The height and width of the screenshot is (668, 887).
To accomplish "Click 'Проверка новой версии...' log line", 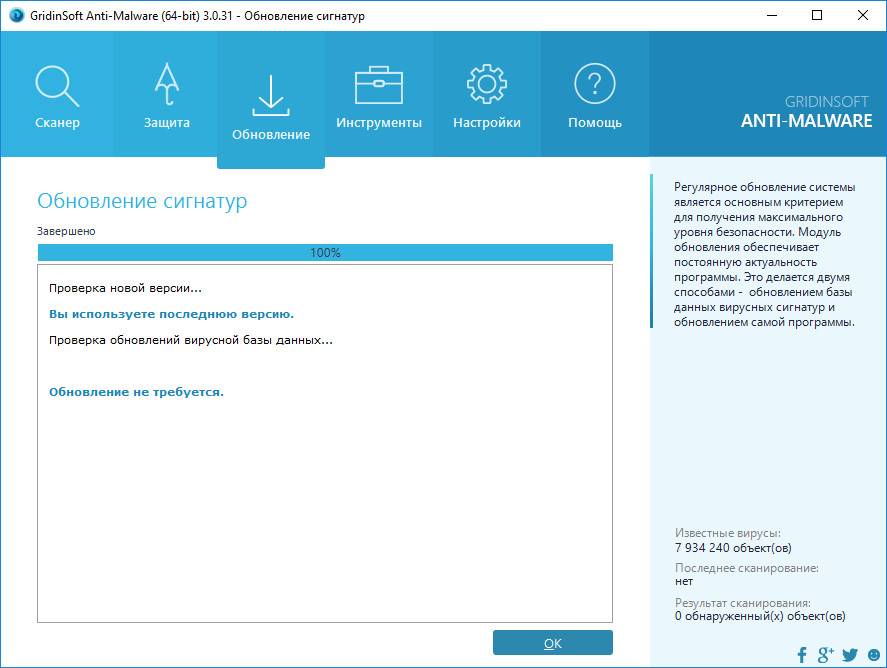I will [125, 288].
